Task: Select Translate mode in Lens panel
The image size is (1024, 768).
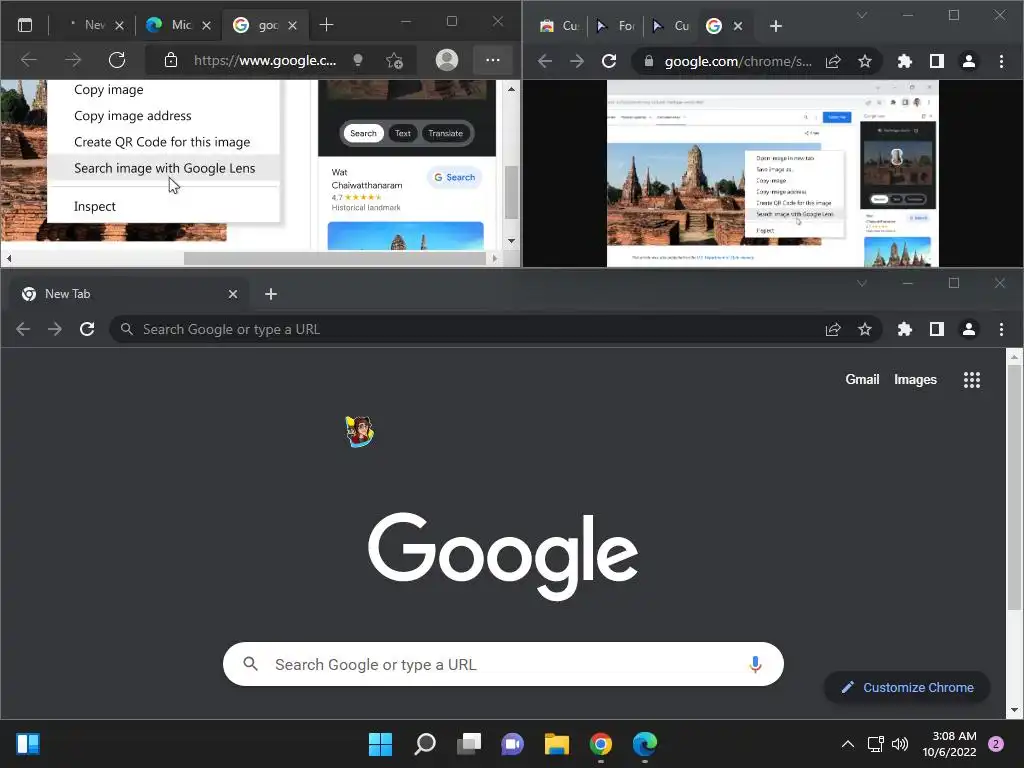Action: click(445, 133)
